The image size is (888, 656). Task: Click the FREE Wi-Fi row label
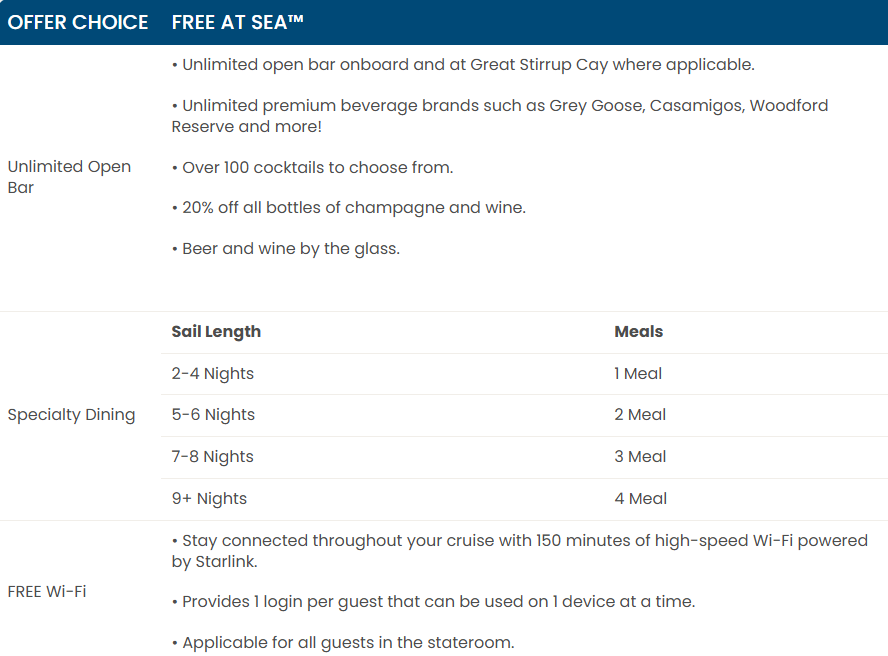pos(47,591)
